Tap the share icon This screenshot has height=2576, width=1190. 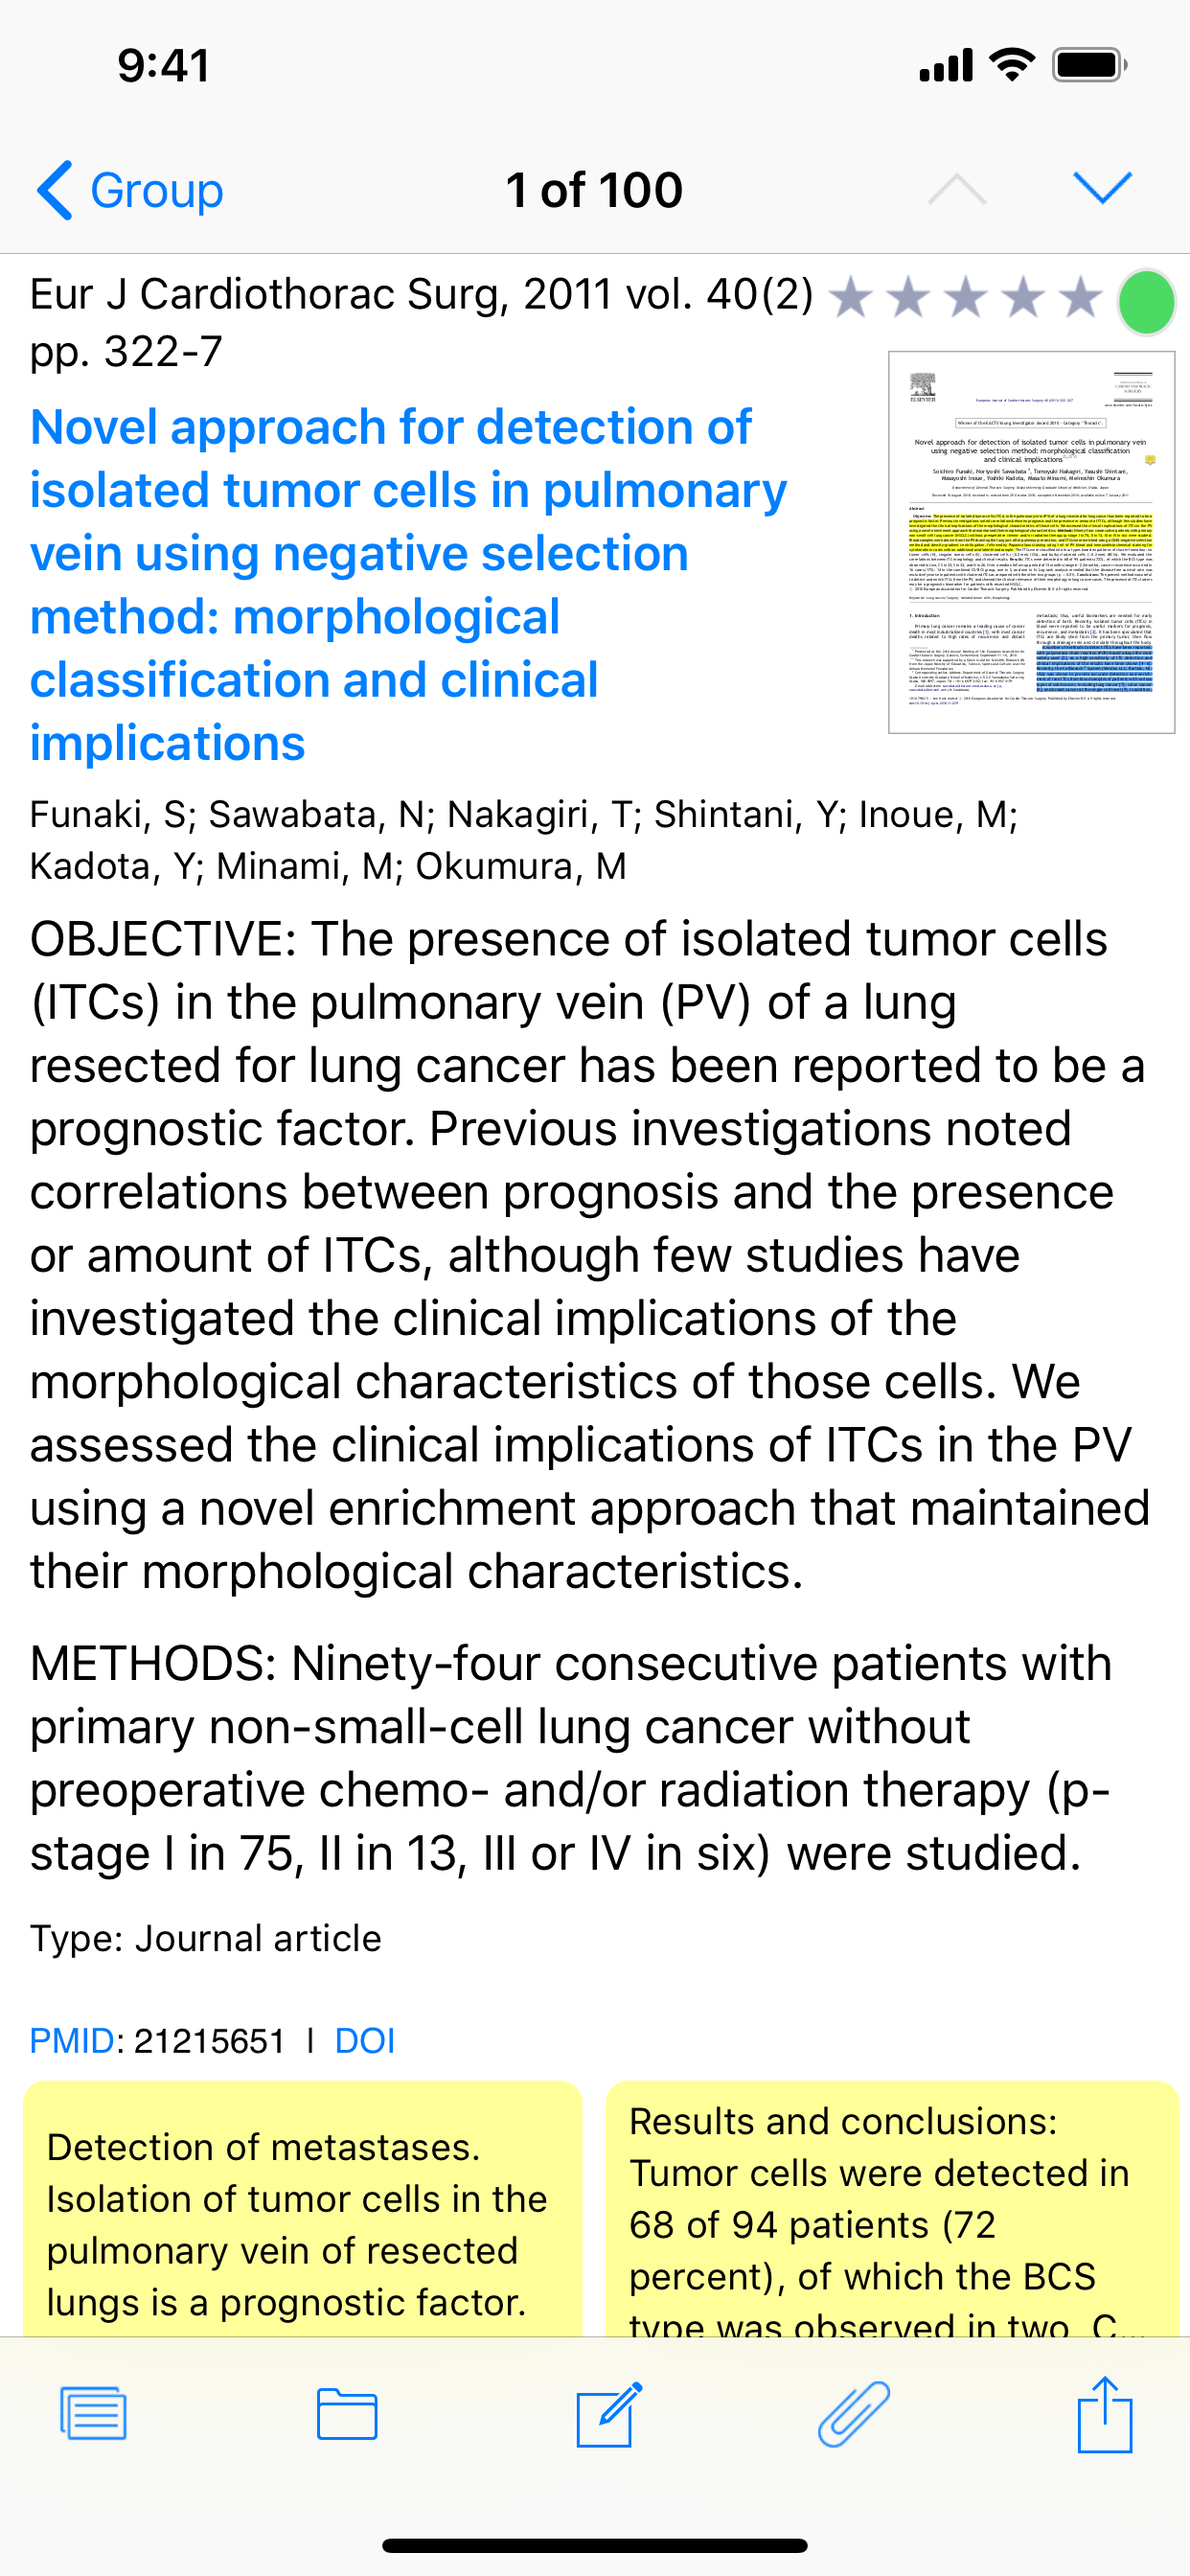pos(1104,2414)
